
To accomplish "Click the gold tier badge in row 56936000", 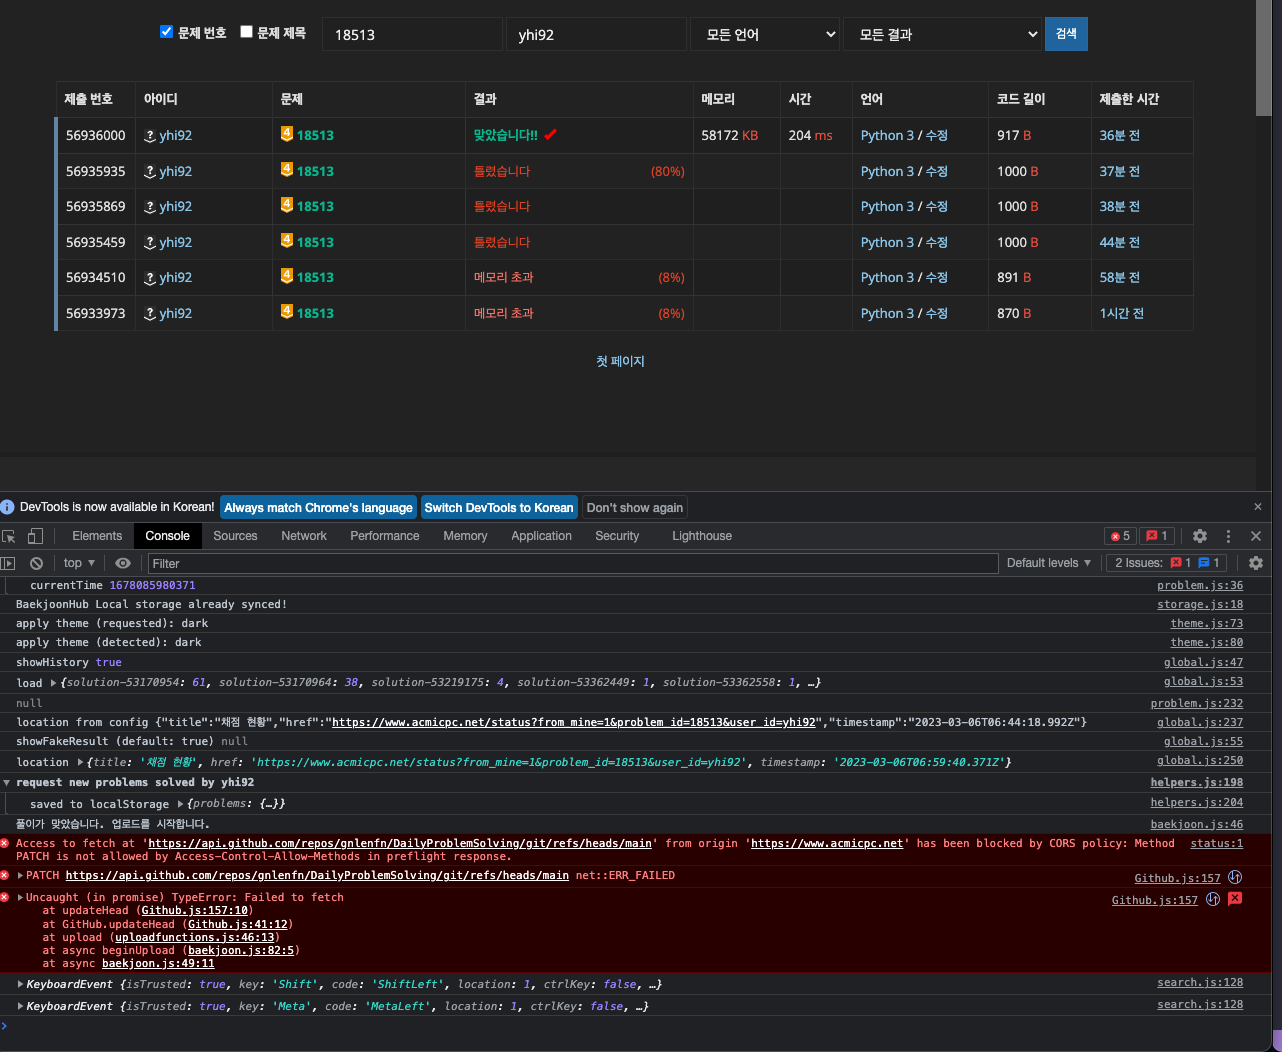I will pyautogui.click(x=287, y=134).
